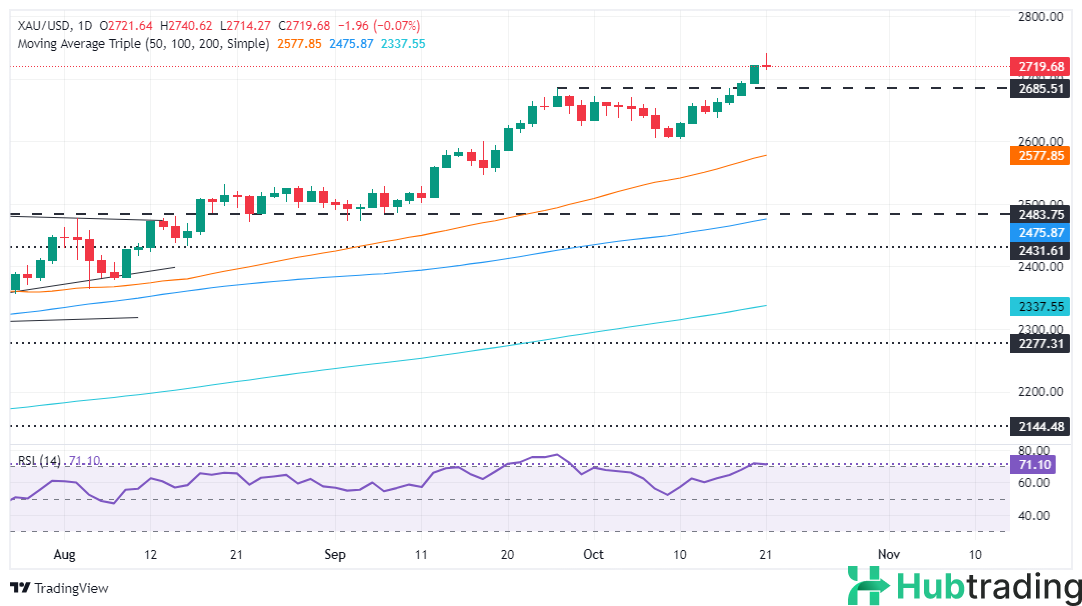The height and width of the screenshot is (606, 1082).
Task: Click the 2277.31 support level label
Action: coord(1040,342)
